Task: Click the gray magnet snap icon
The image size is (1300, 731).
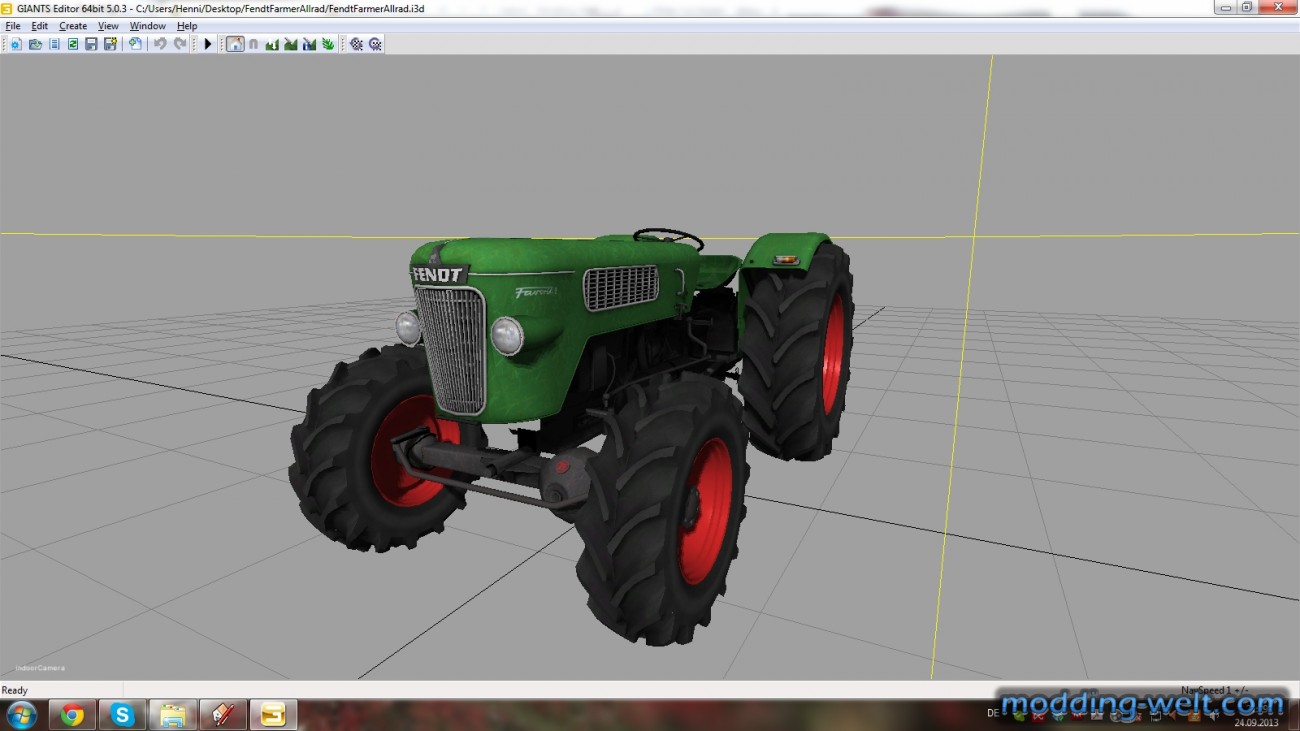Action: [254, 44]
